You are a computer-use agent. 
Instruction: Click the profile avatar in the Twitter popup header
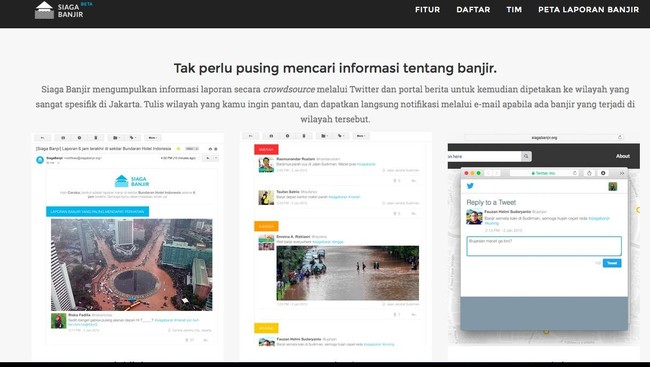[613, 186]
